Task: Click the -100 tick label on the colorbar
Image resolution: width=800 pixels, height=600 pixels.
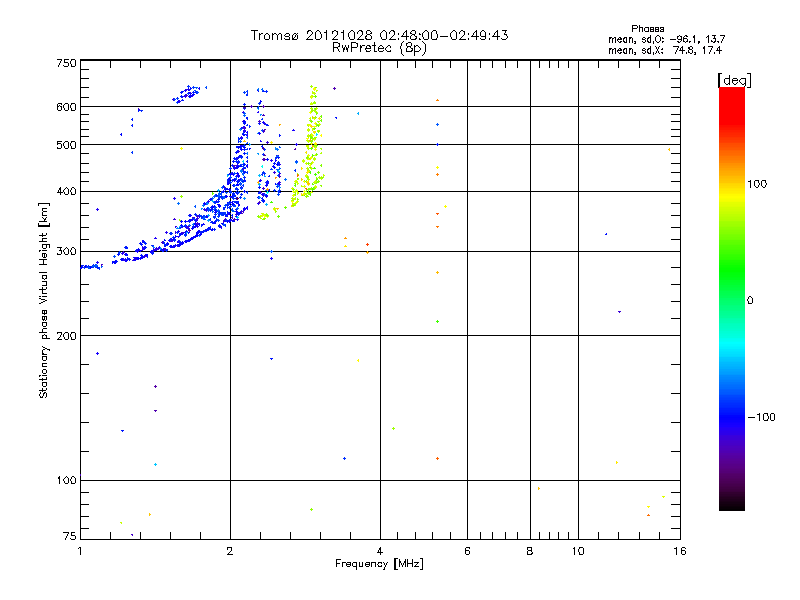Action: click(x=764, y=417)
